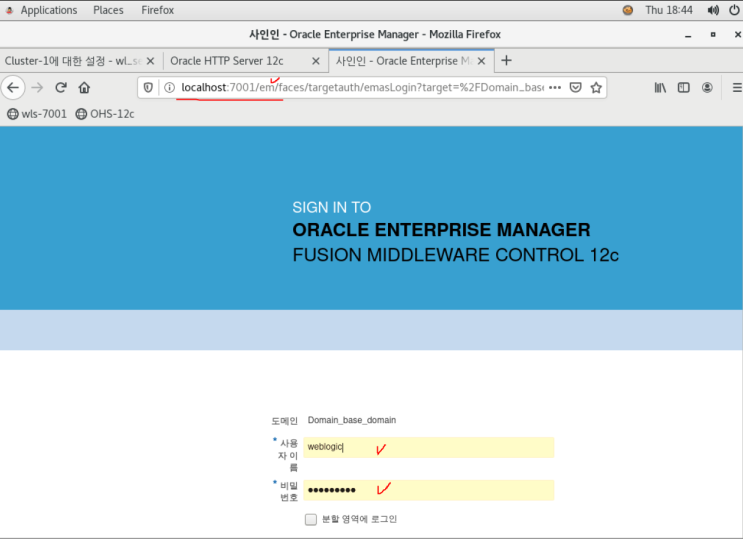Screen dimensions: 743x539
Task: Click the password input field
Action: 428,490
